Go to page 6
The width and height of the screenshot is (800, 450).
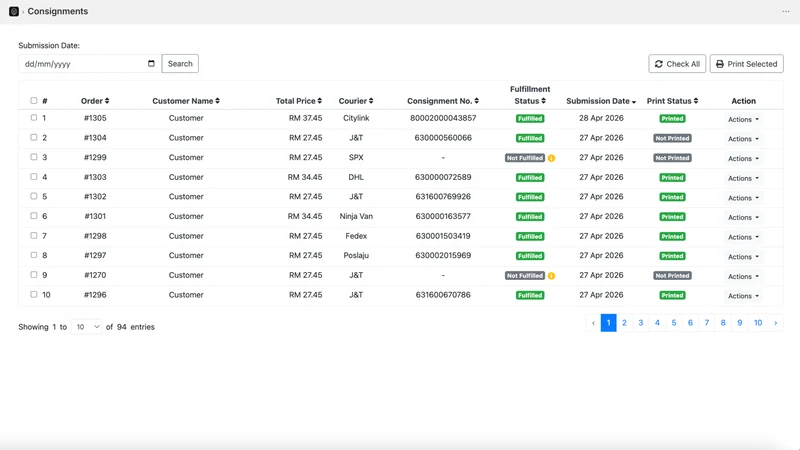[x=690, y=323]
